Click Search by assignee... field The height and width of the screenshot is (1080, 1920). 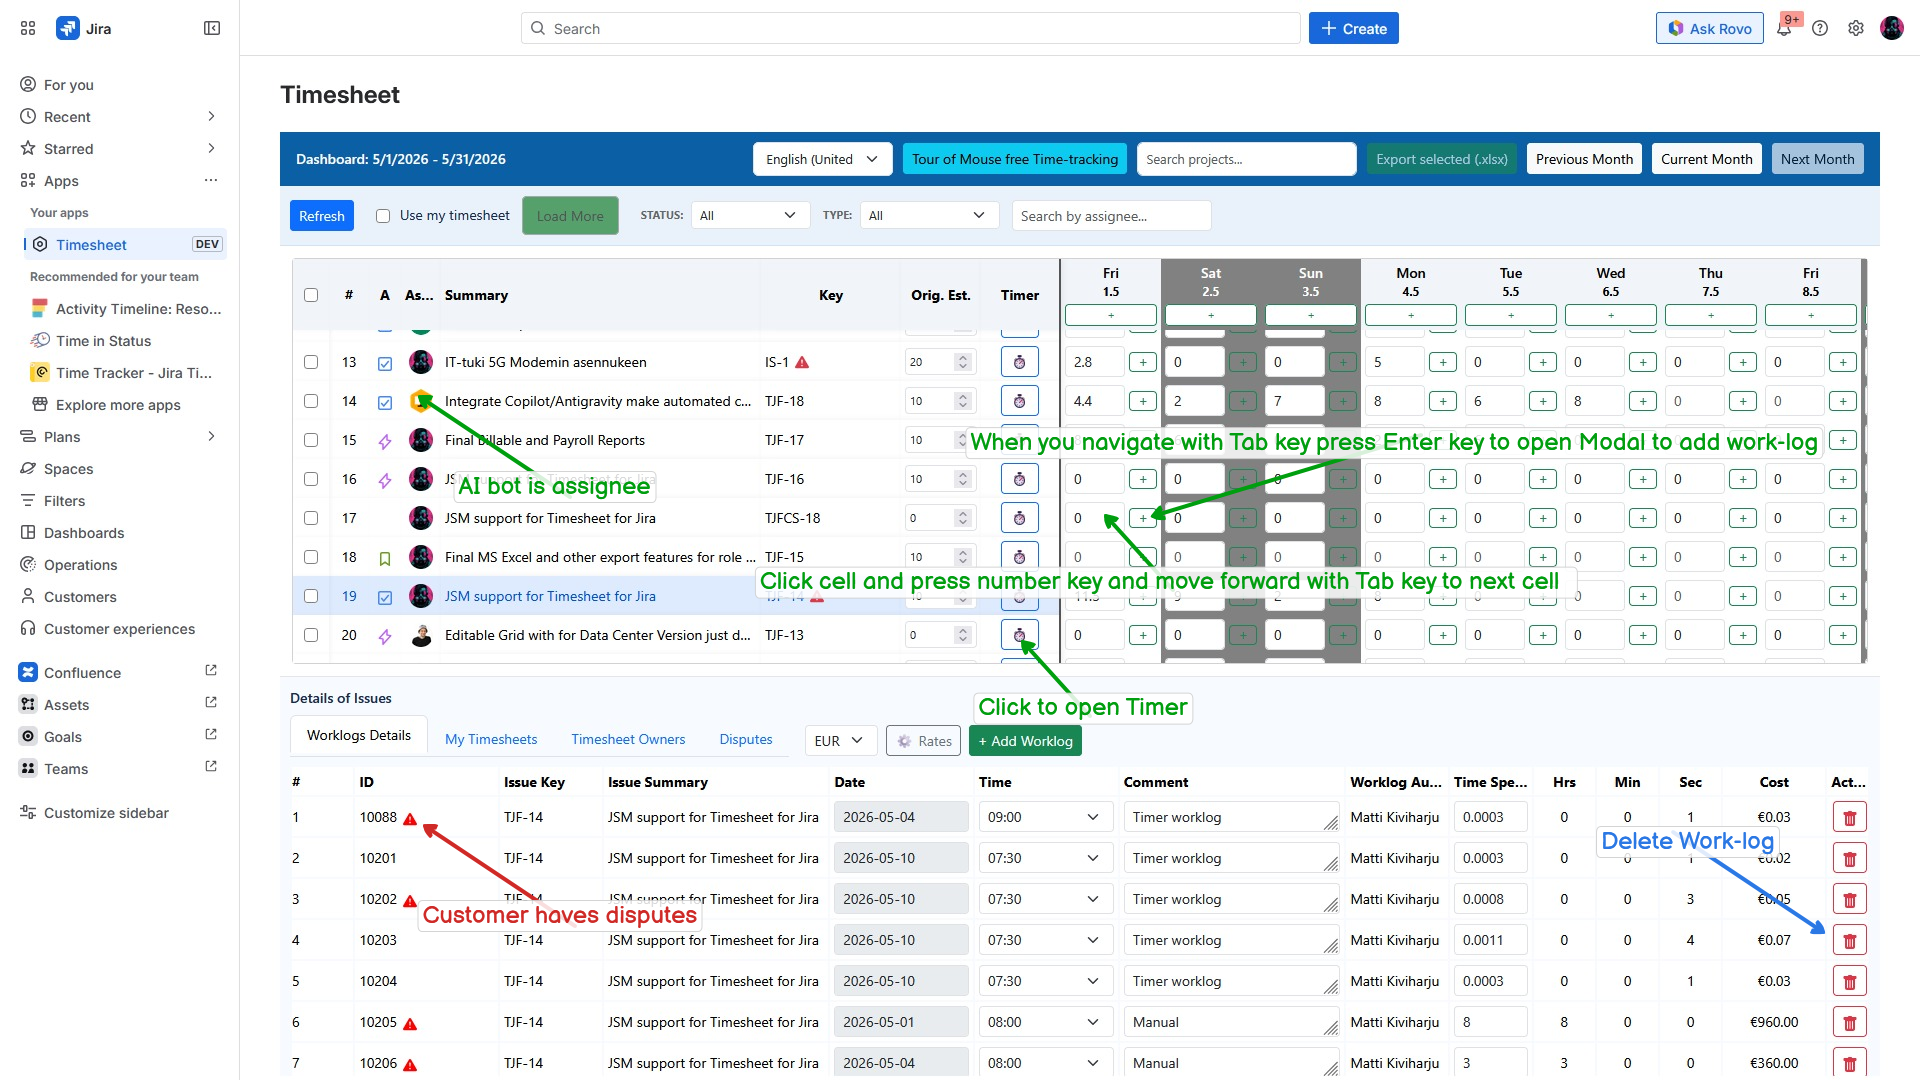click(1111, 216)
